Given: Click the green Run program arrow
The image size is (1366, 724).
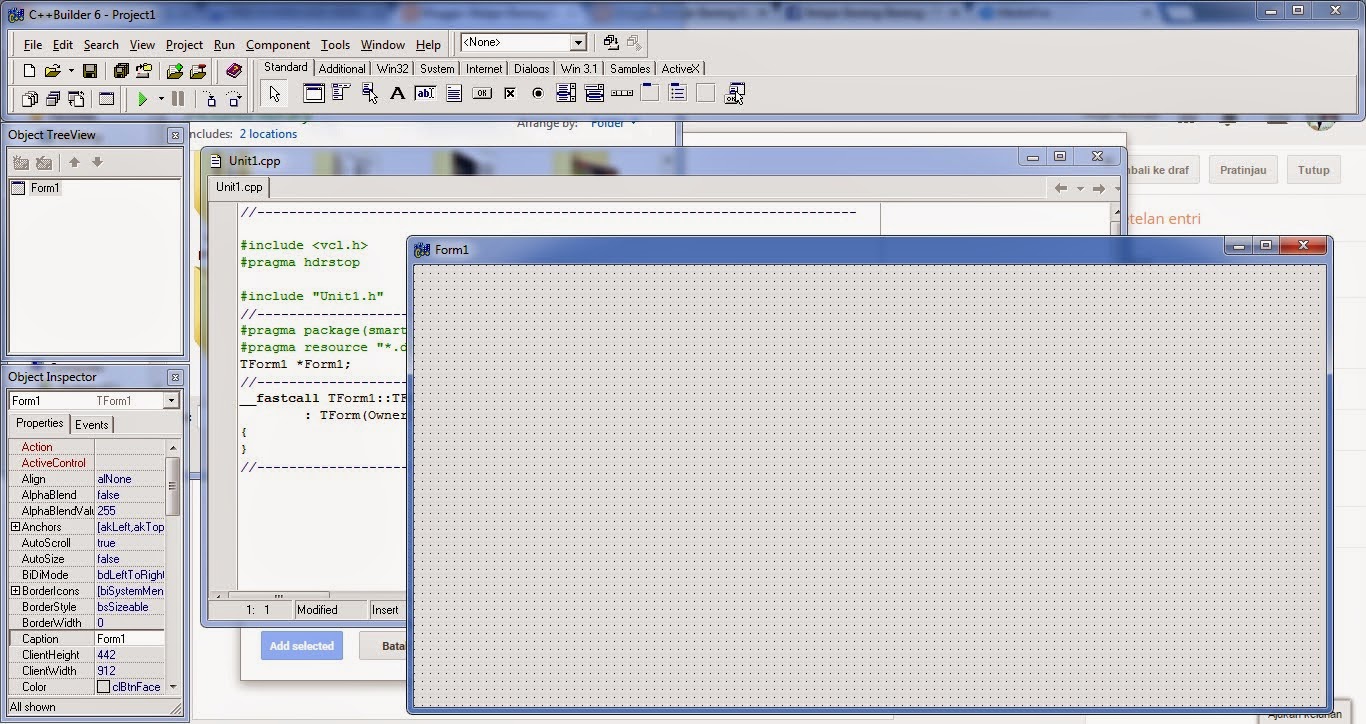Looking at the screenshot, I should (143, 99).
